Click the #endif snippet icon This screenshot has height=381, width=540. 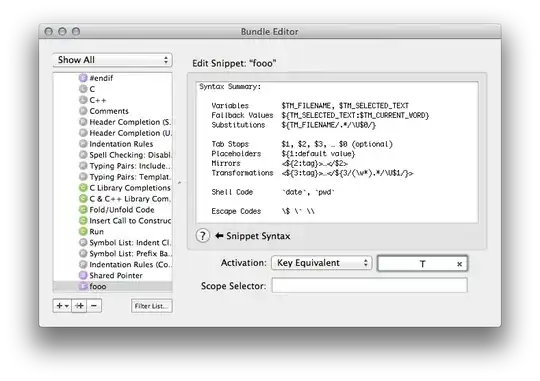coord(83,78)
